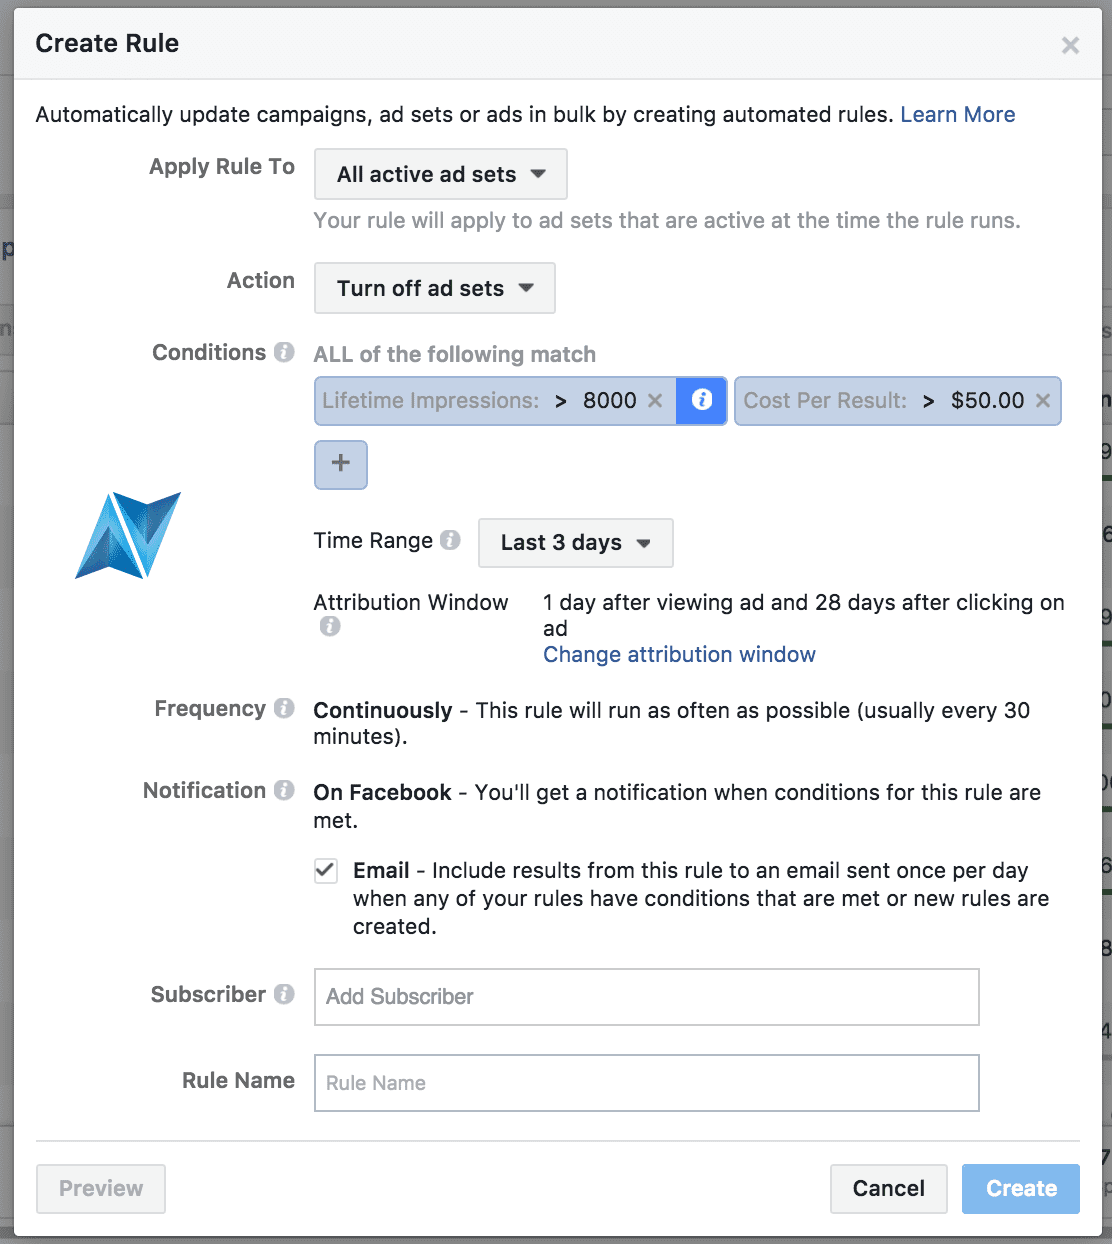Open the Last 3 days dropdown
The height and width of the screenshot is (1244, 1112).
(x=576, y=543)
